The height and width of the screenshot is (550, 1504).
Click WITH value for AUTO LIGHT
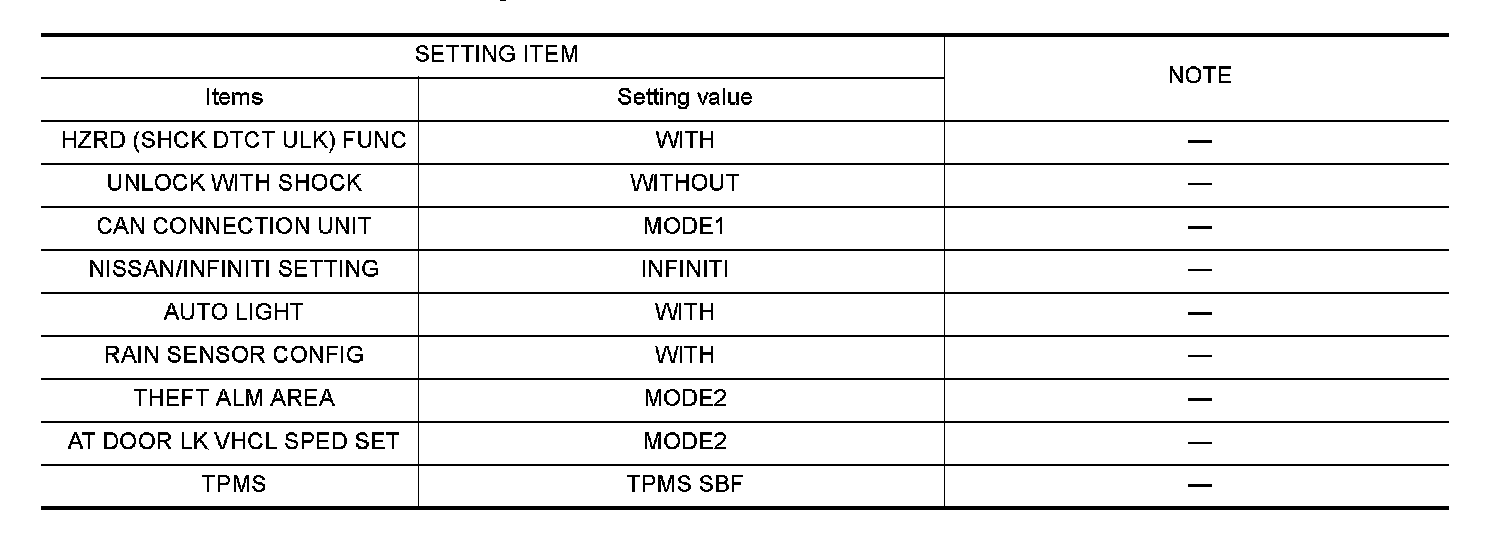(x=684, y=312)
